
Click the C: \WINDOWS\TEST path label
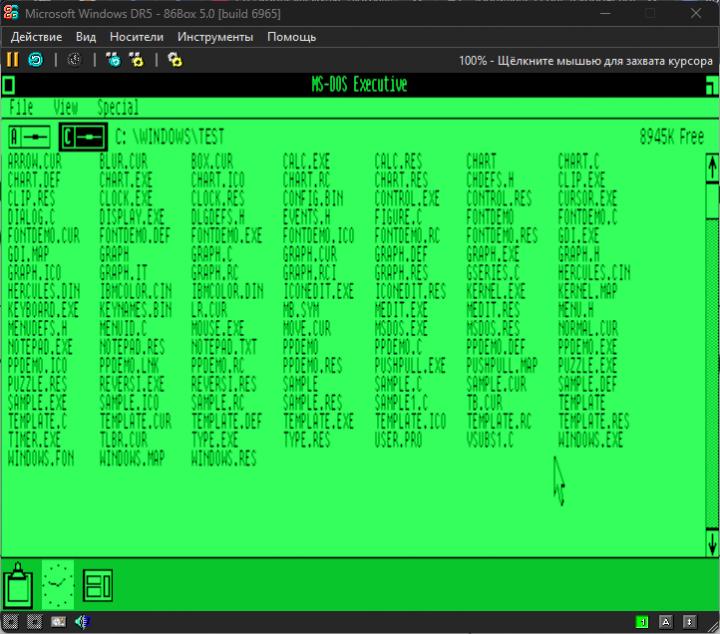point(169,137)
